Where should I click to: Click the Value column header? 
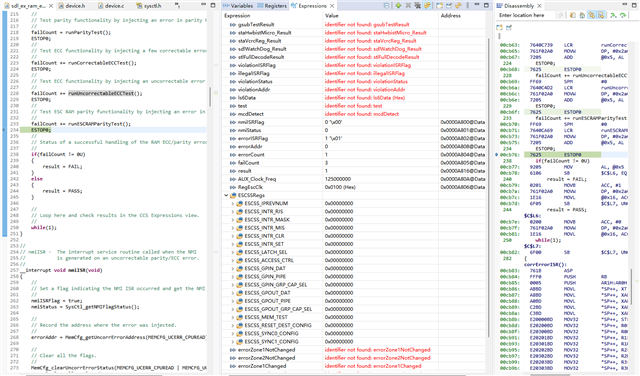pos(380,16)
